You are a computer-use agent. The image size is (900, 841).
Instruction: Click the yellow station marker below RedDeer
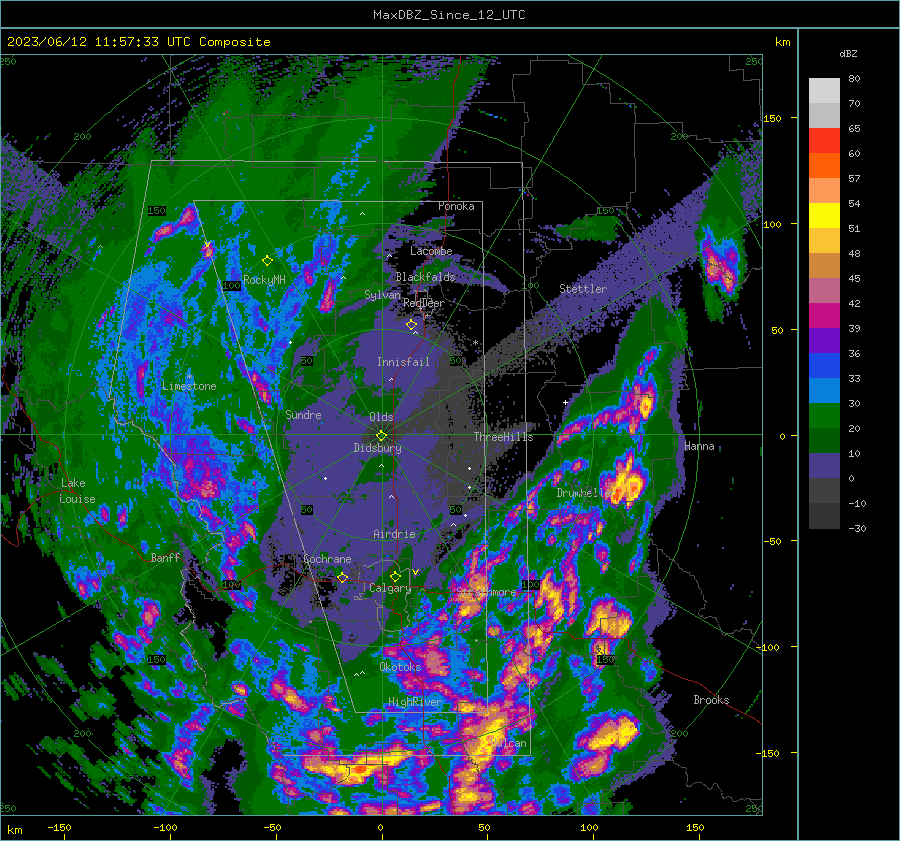point(411,325)
